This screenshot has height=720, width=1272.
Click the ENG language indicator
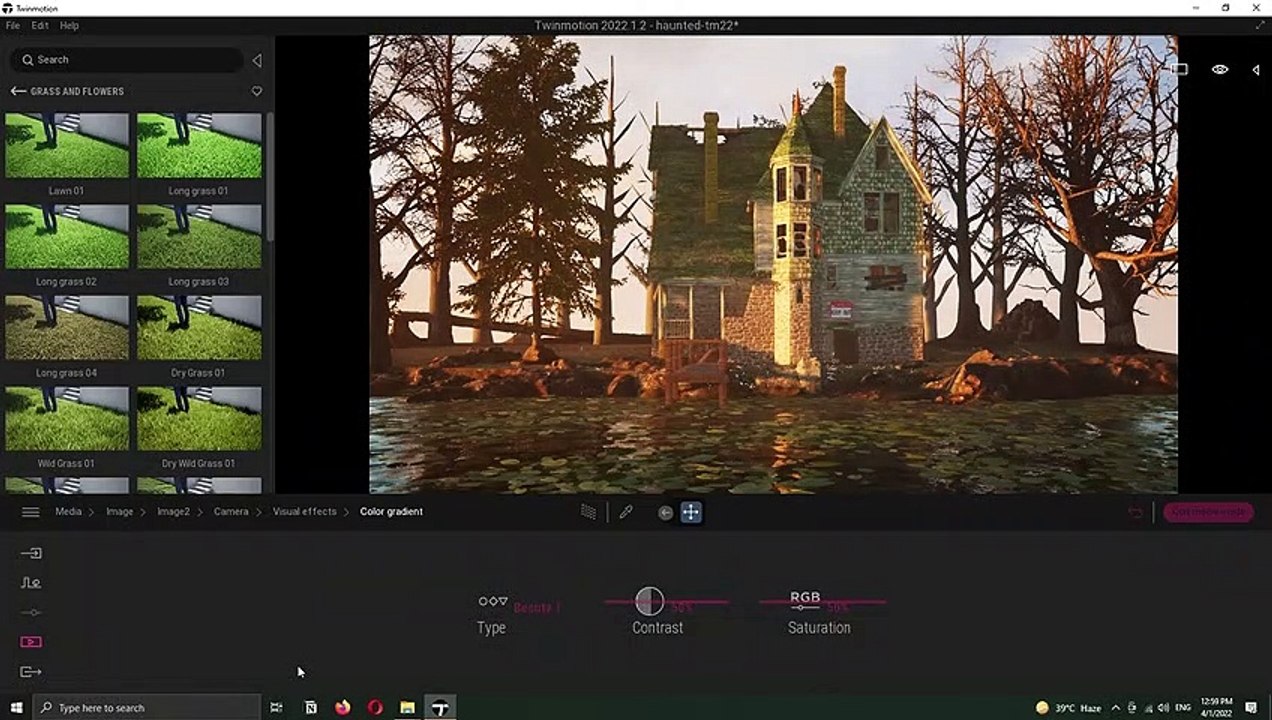1183,708
